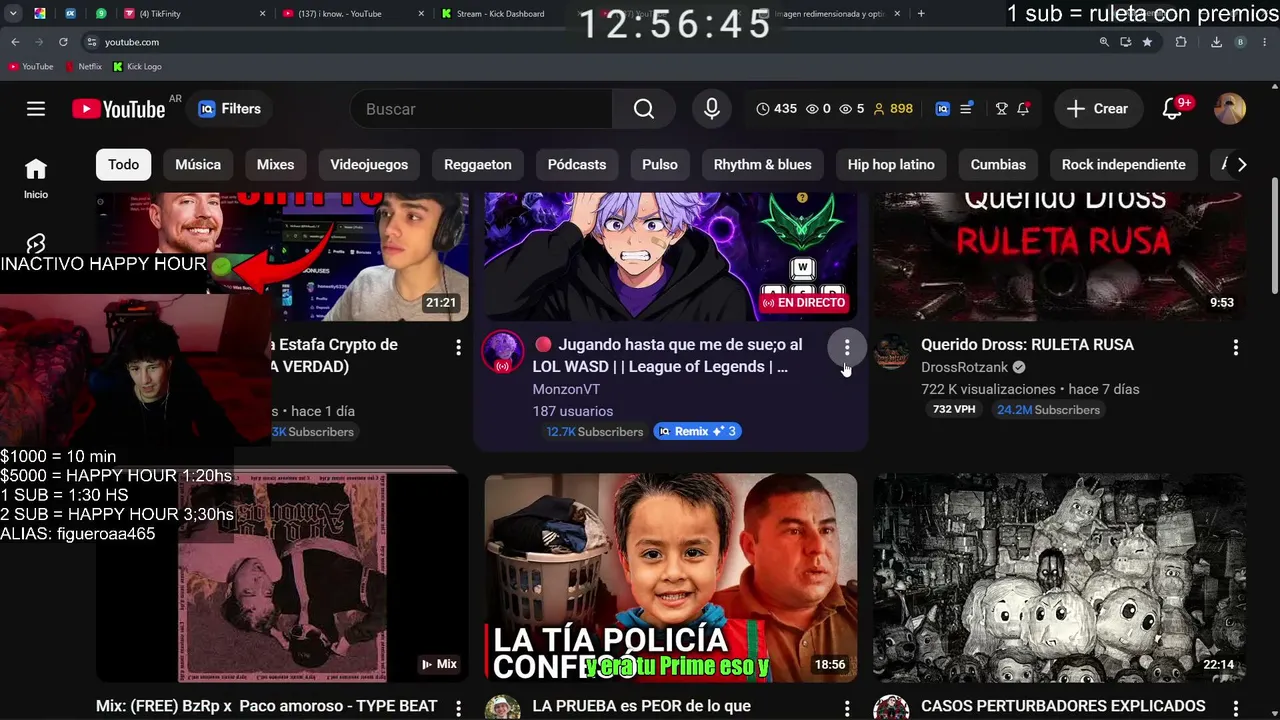Open the browser extensions puzzle icon
The height and width of the screenshot is (720, 1280).
click(x=1181, y=42)
